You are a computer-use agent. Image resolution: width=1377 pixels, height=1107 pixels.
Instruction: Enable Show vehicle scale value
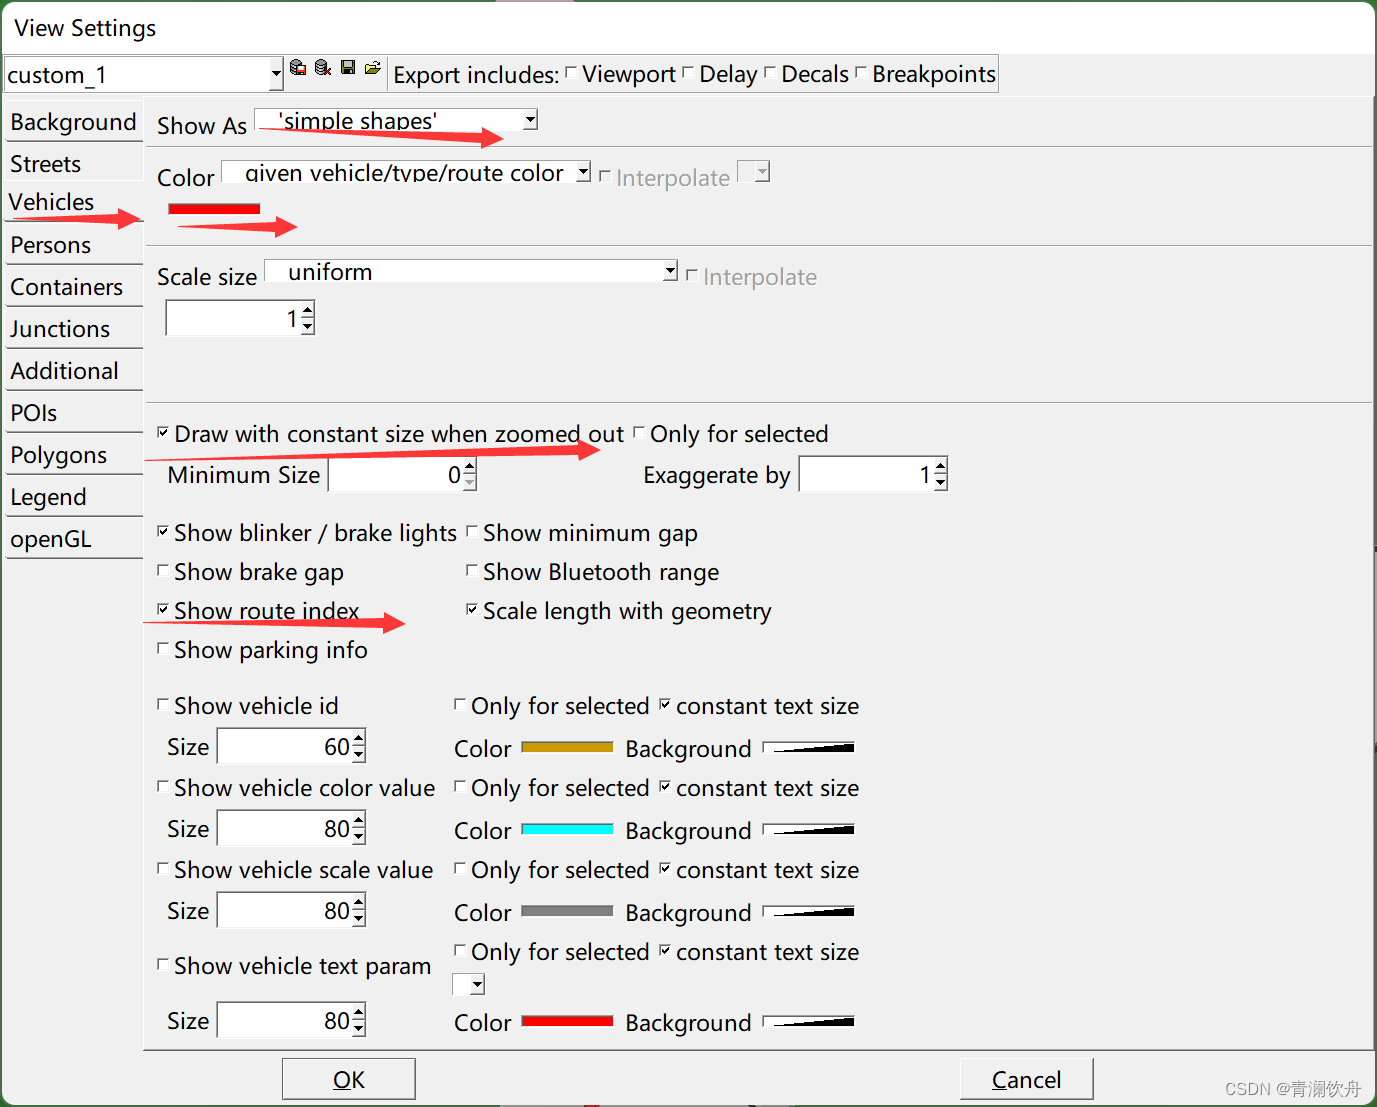click(x=163, y=868)
